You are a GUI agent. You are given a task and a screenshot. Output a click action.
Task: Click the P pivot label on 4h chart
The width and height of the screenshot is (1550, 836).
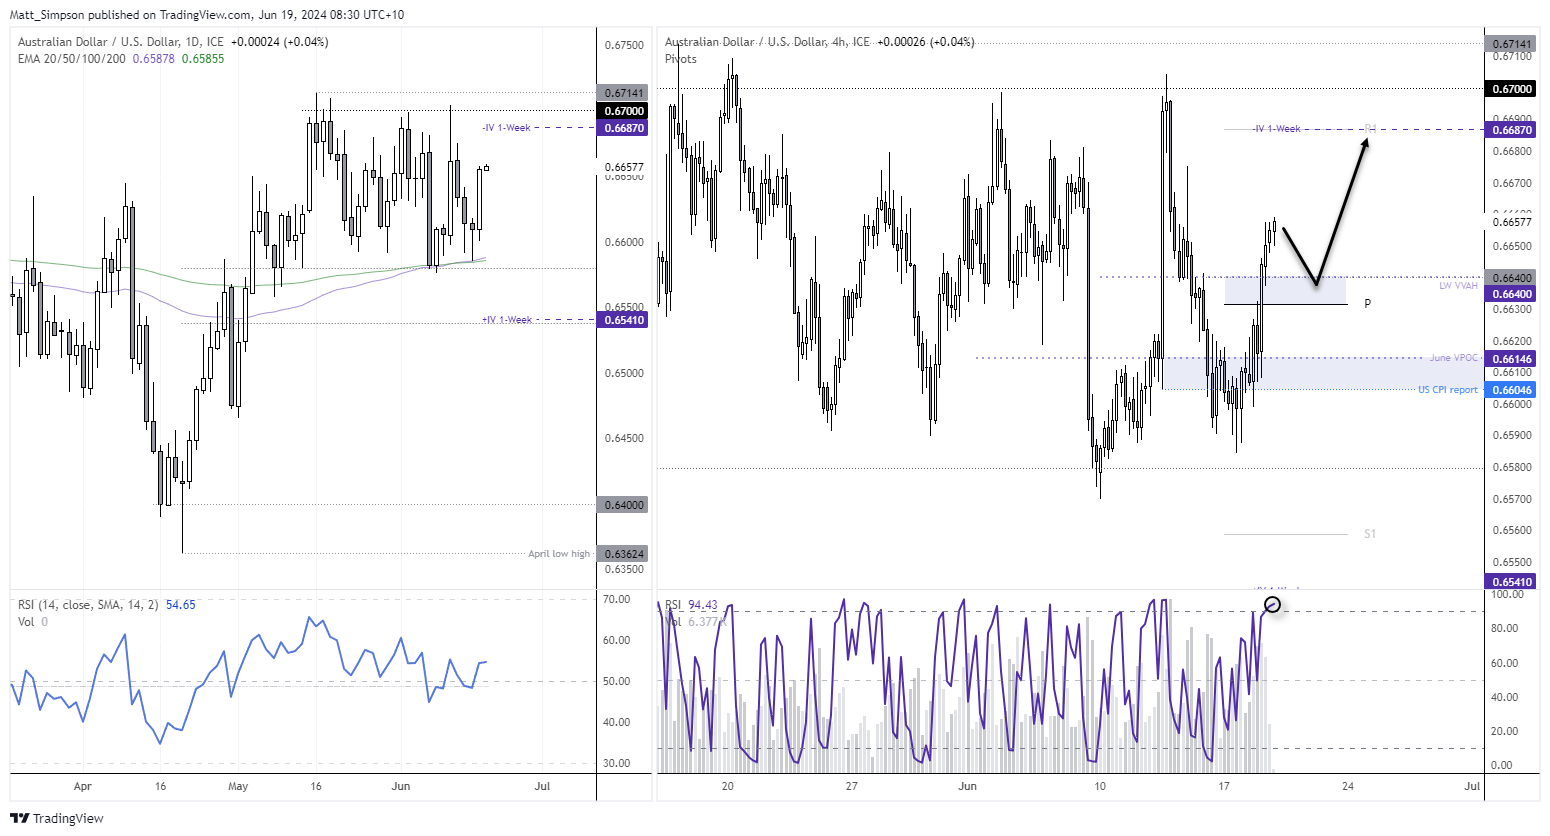point(1368,304)
